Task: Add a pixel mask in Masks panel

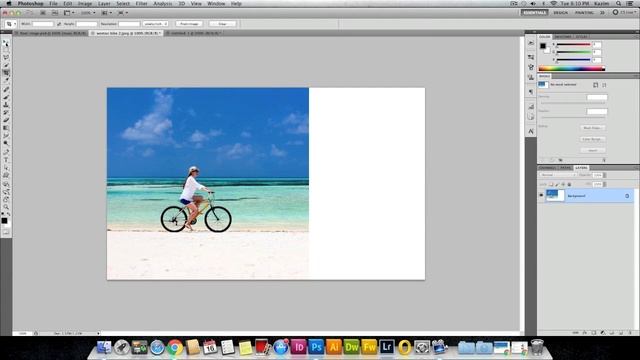Action: (596, 85)
